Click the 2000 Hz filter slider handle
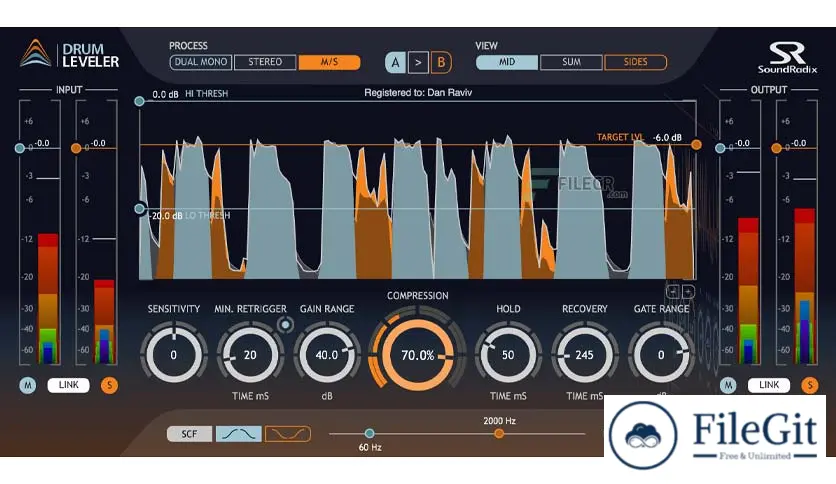Image resolution: width=836 pixels, height=484 pixels. coord(499,433)
